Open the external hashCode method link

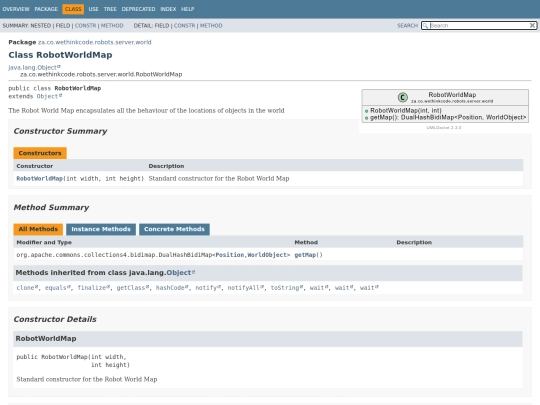(172, 288)
